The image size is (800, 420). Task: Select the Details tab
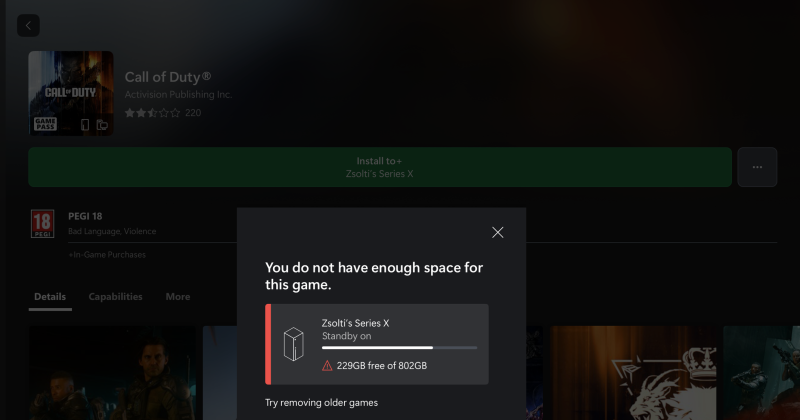coord(50,297)
